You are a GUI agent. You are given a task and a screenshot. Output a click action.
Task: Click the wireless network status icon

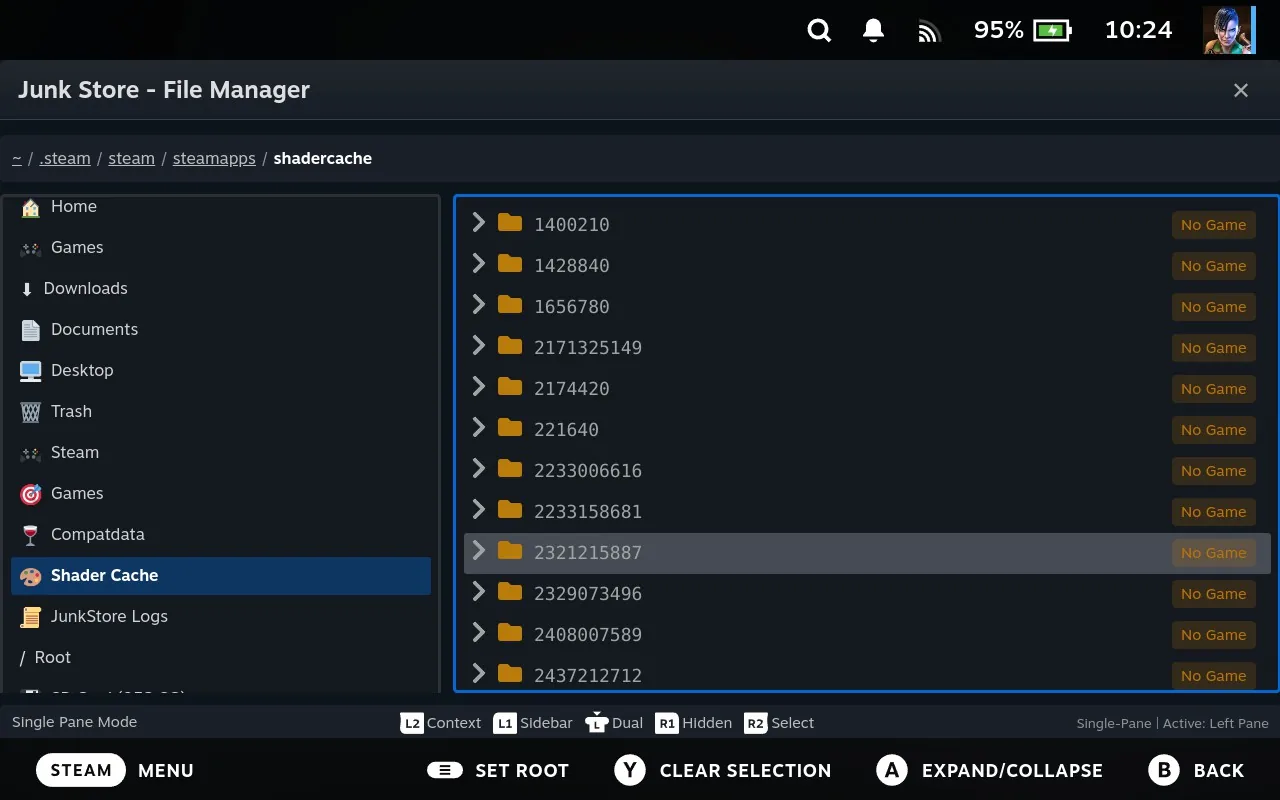929,32
